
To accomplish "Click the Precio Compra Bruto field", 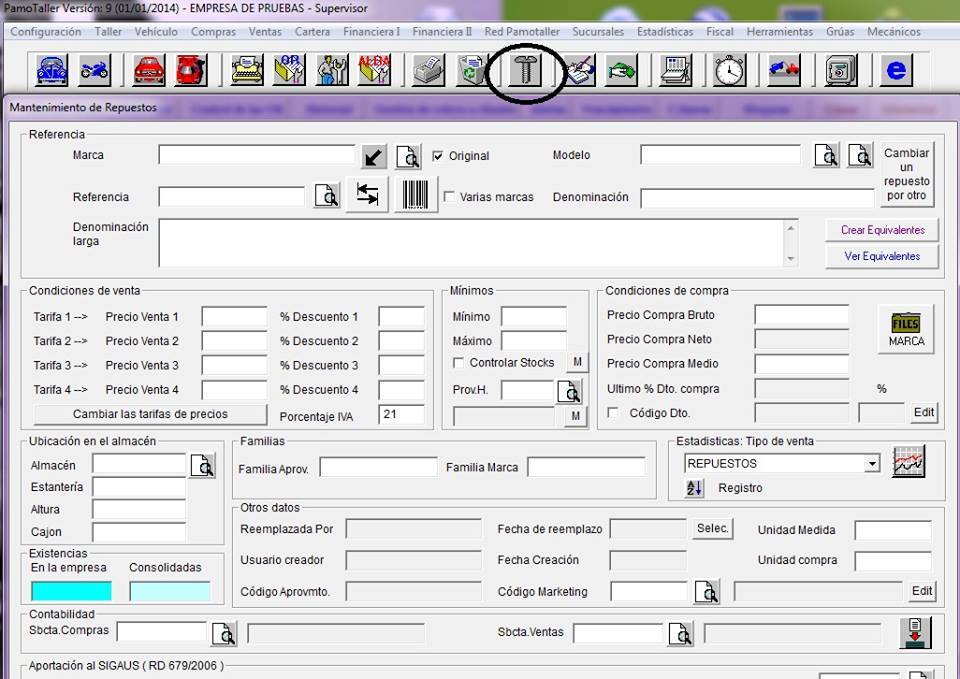I will pyautogui.click(x=801, y=315).
